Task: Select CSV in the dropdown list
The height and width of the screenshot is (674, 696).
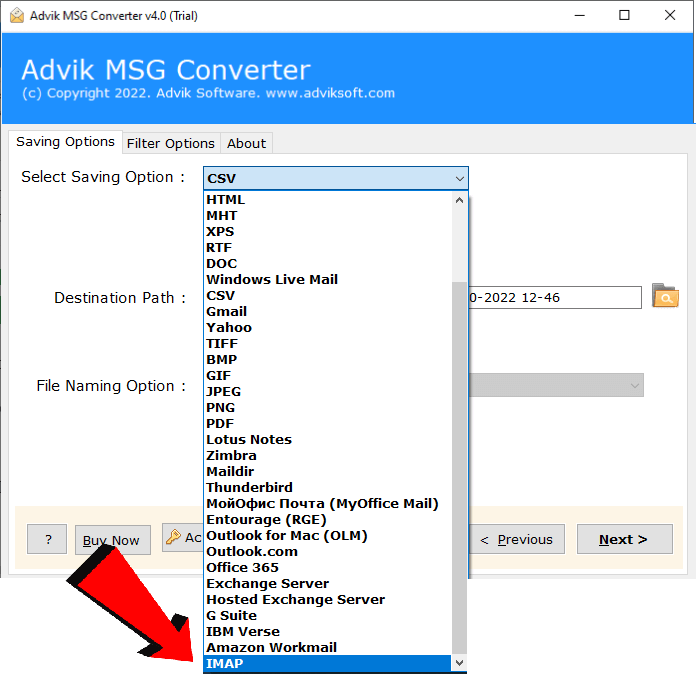Action: pyautogui.click(x=328, y=295)
